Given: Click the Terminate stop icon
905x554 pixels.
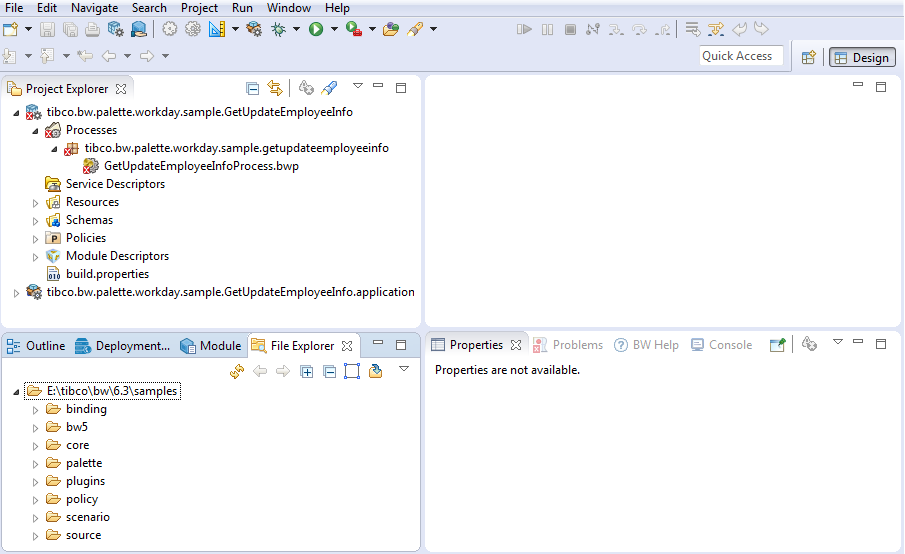Looking at the screenshot, I should click(570, 29).
